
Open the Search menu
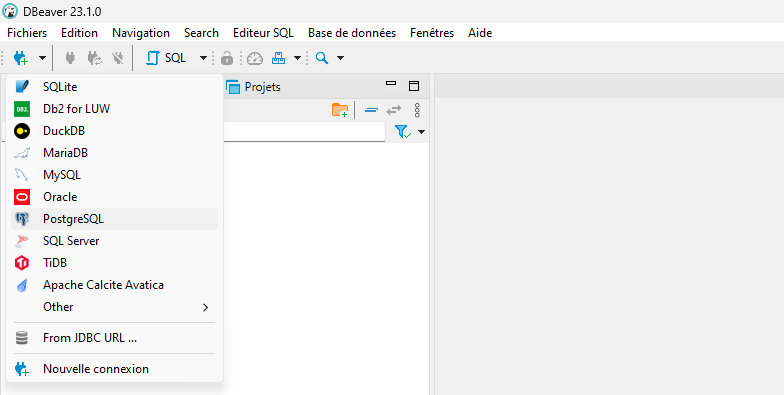coord(201,33)
